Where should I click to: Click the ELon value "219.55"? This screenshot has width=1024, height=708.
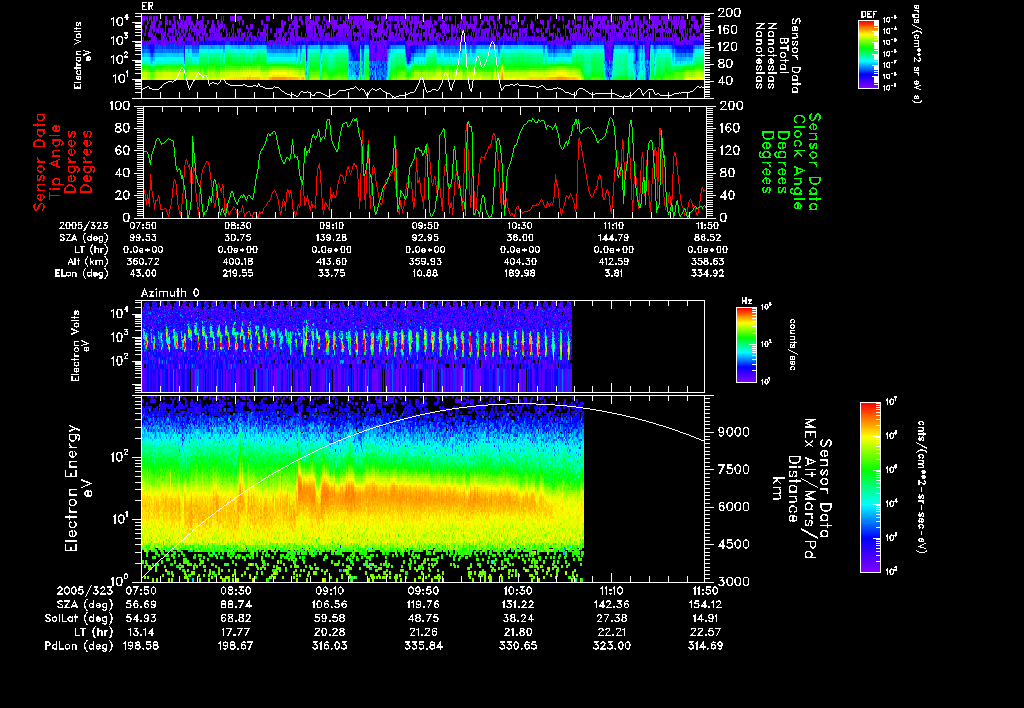click(x=238, y=274)
